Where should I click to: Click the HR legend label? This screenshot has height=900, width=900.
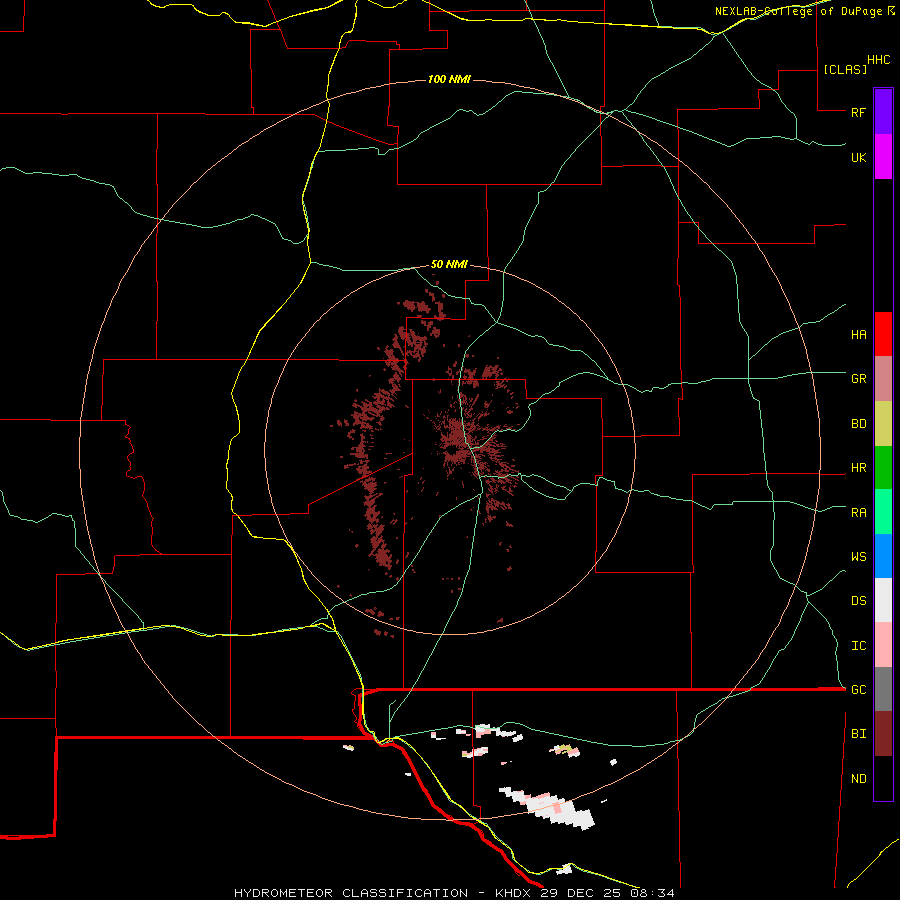[x=858, y=468]
